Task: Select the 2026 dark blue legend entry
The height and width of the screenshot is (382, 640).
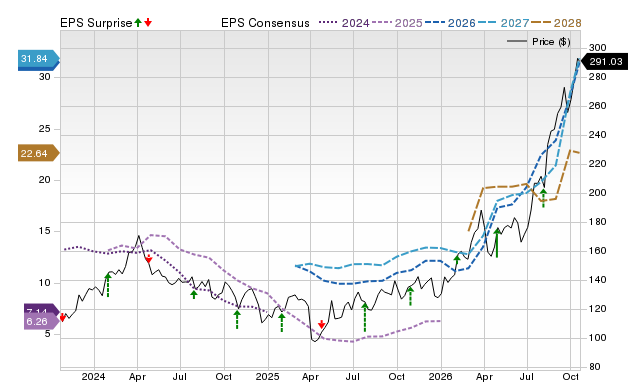Action: coord(450,23)
